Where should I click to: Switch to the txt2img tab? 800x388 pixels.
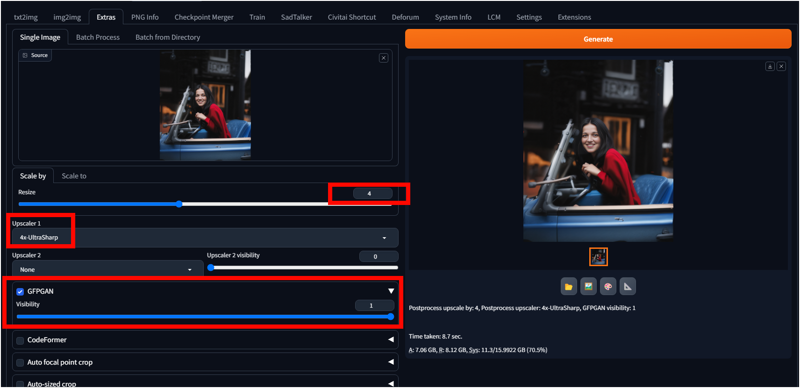pos(27,17)
